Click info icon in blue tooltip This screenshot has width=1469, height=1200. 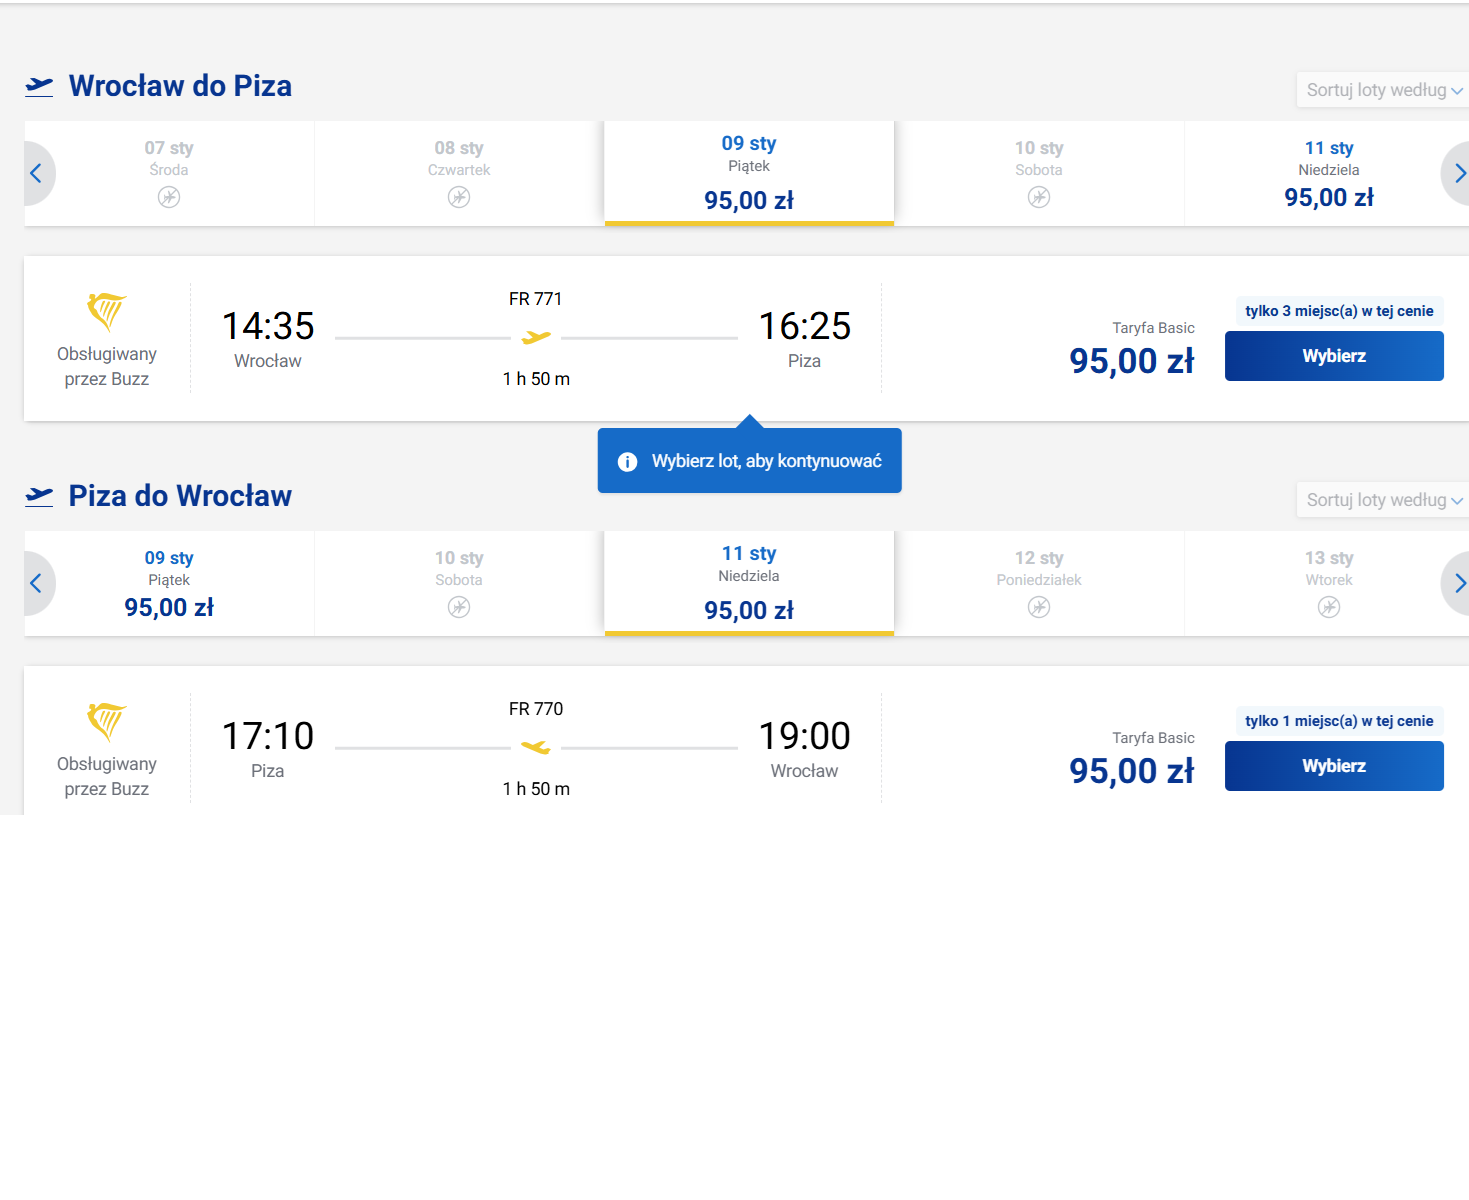[x=627, y=461]
